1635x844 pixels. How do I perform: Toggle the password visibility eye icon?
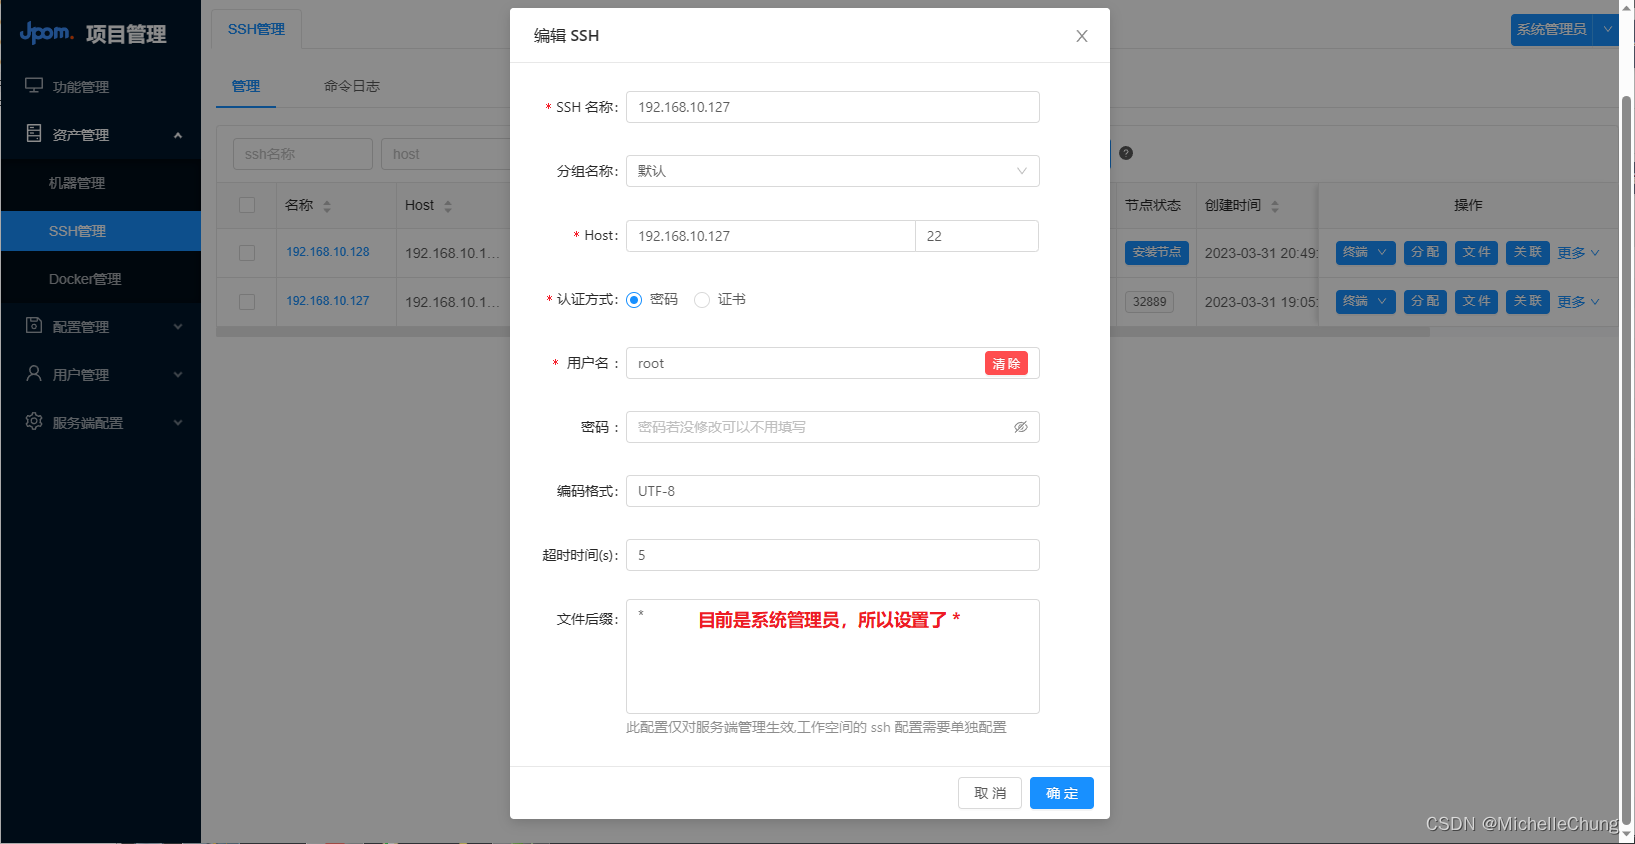coord(1021,427)
